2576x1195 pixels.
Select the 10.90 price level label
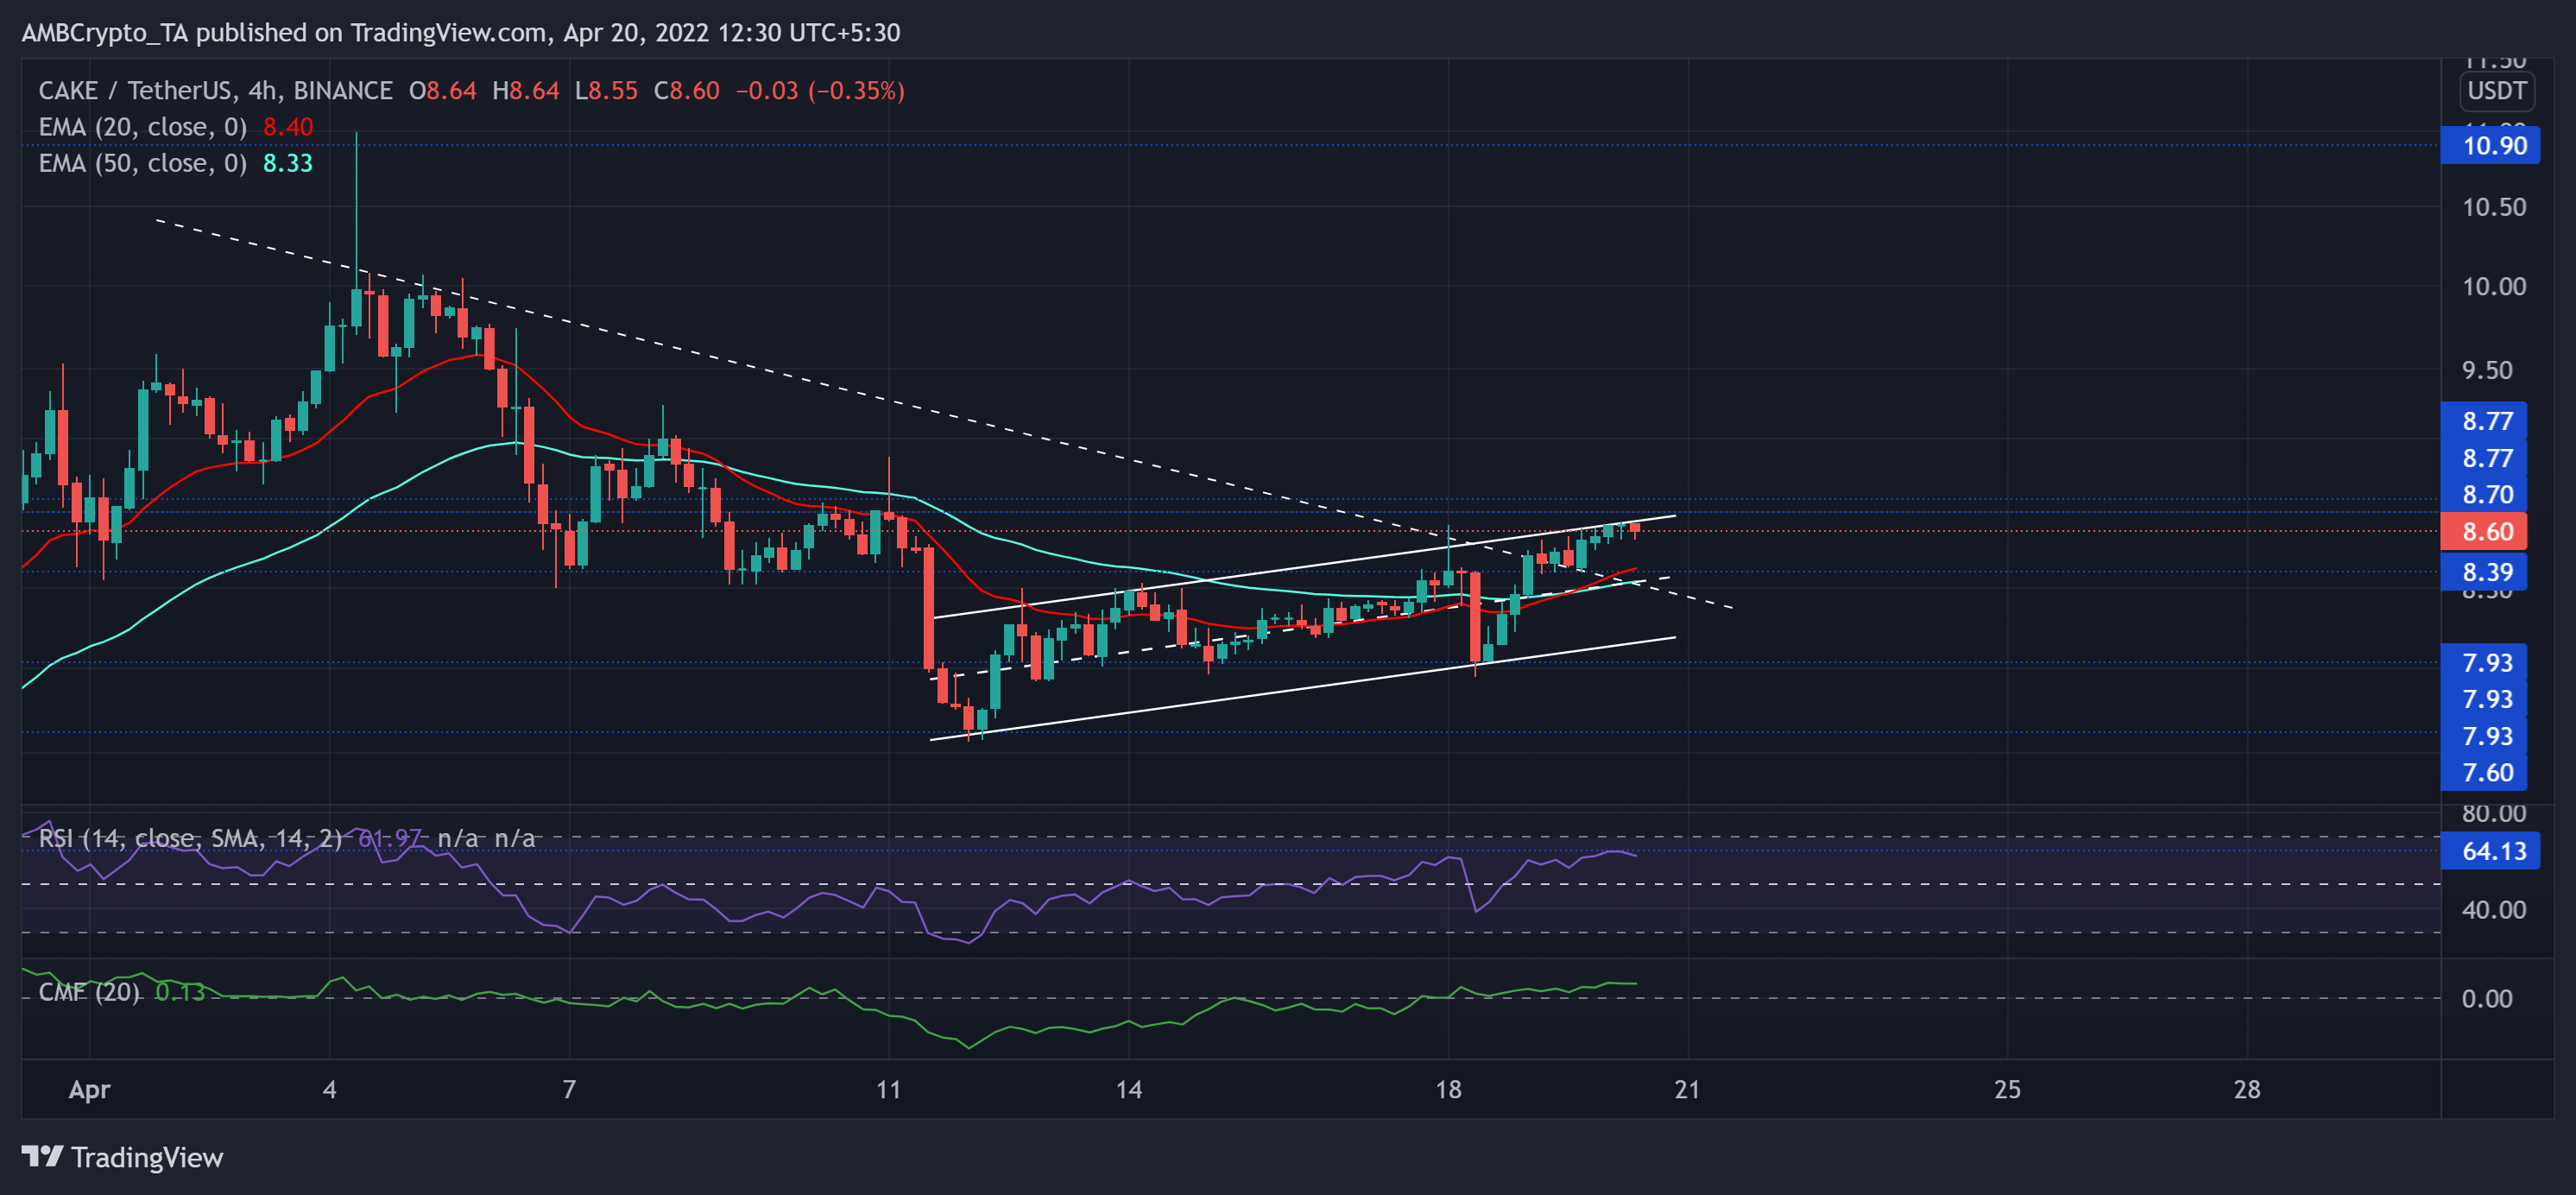[2489, 146]
